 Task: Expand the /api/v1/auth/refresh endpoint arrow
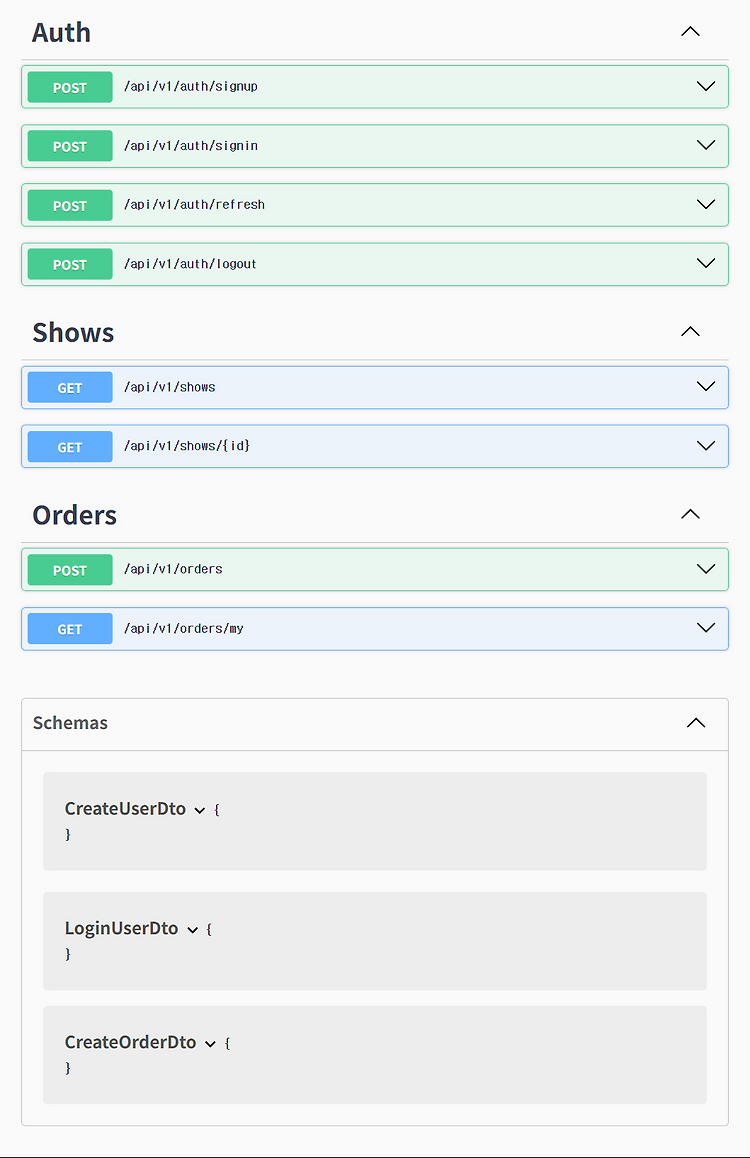pyautogui.click(x=706, y=205)
